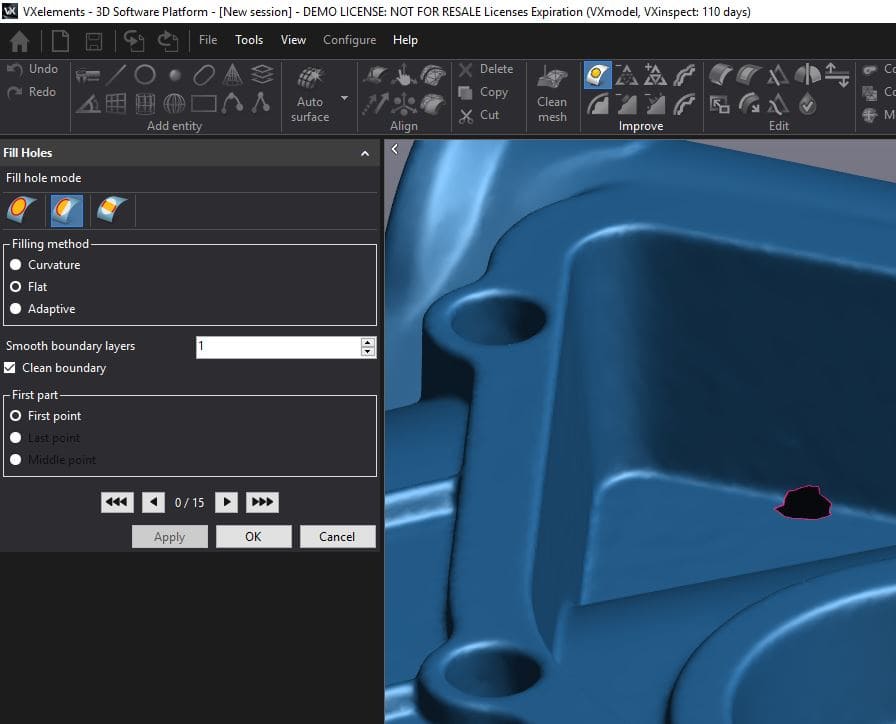896x724 pixels.
Task: Open the Tools menu
Action: point(249,40)
